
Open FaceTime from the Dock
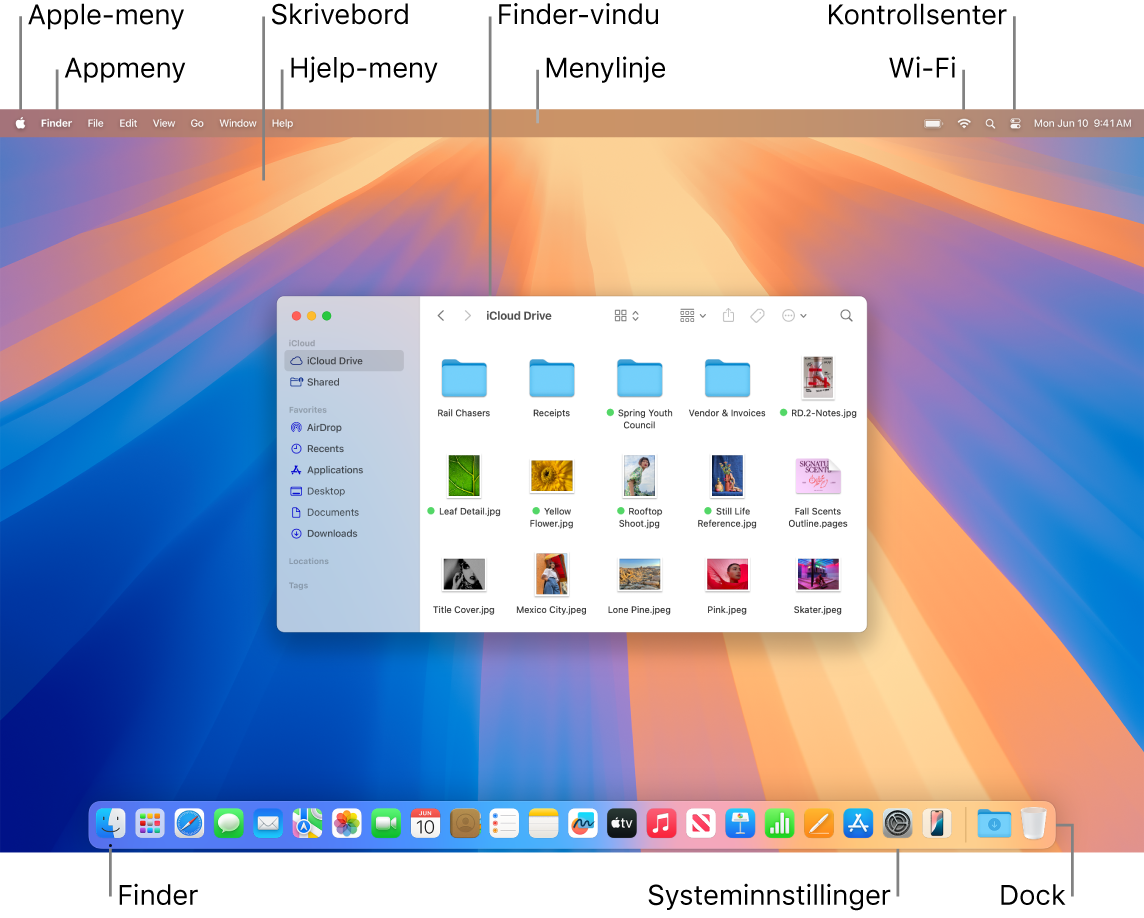tap(387, 824)
